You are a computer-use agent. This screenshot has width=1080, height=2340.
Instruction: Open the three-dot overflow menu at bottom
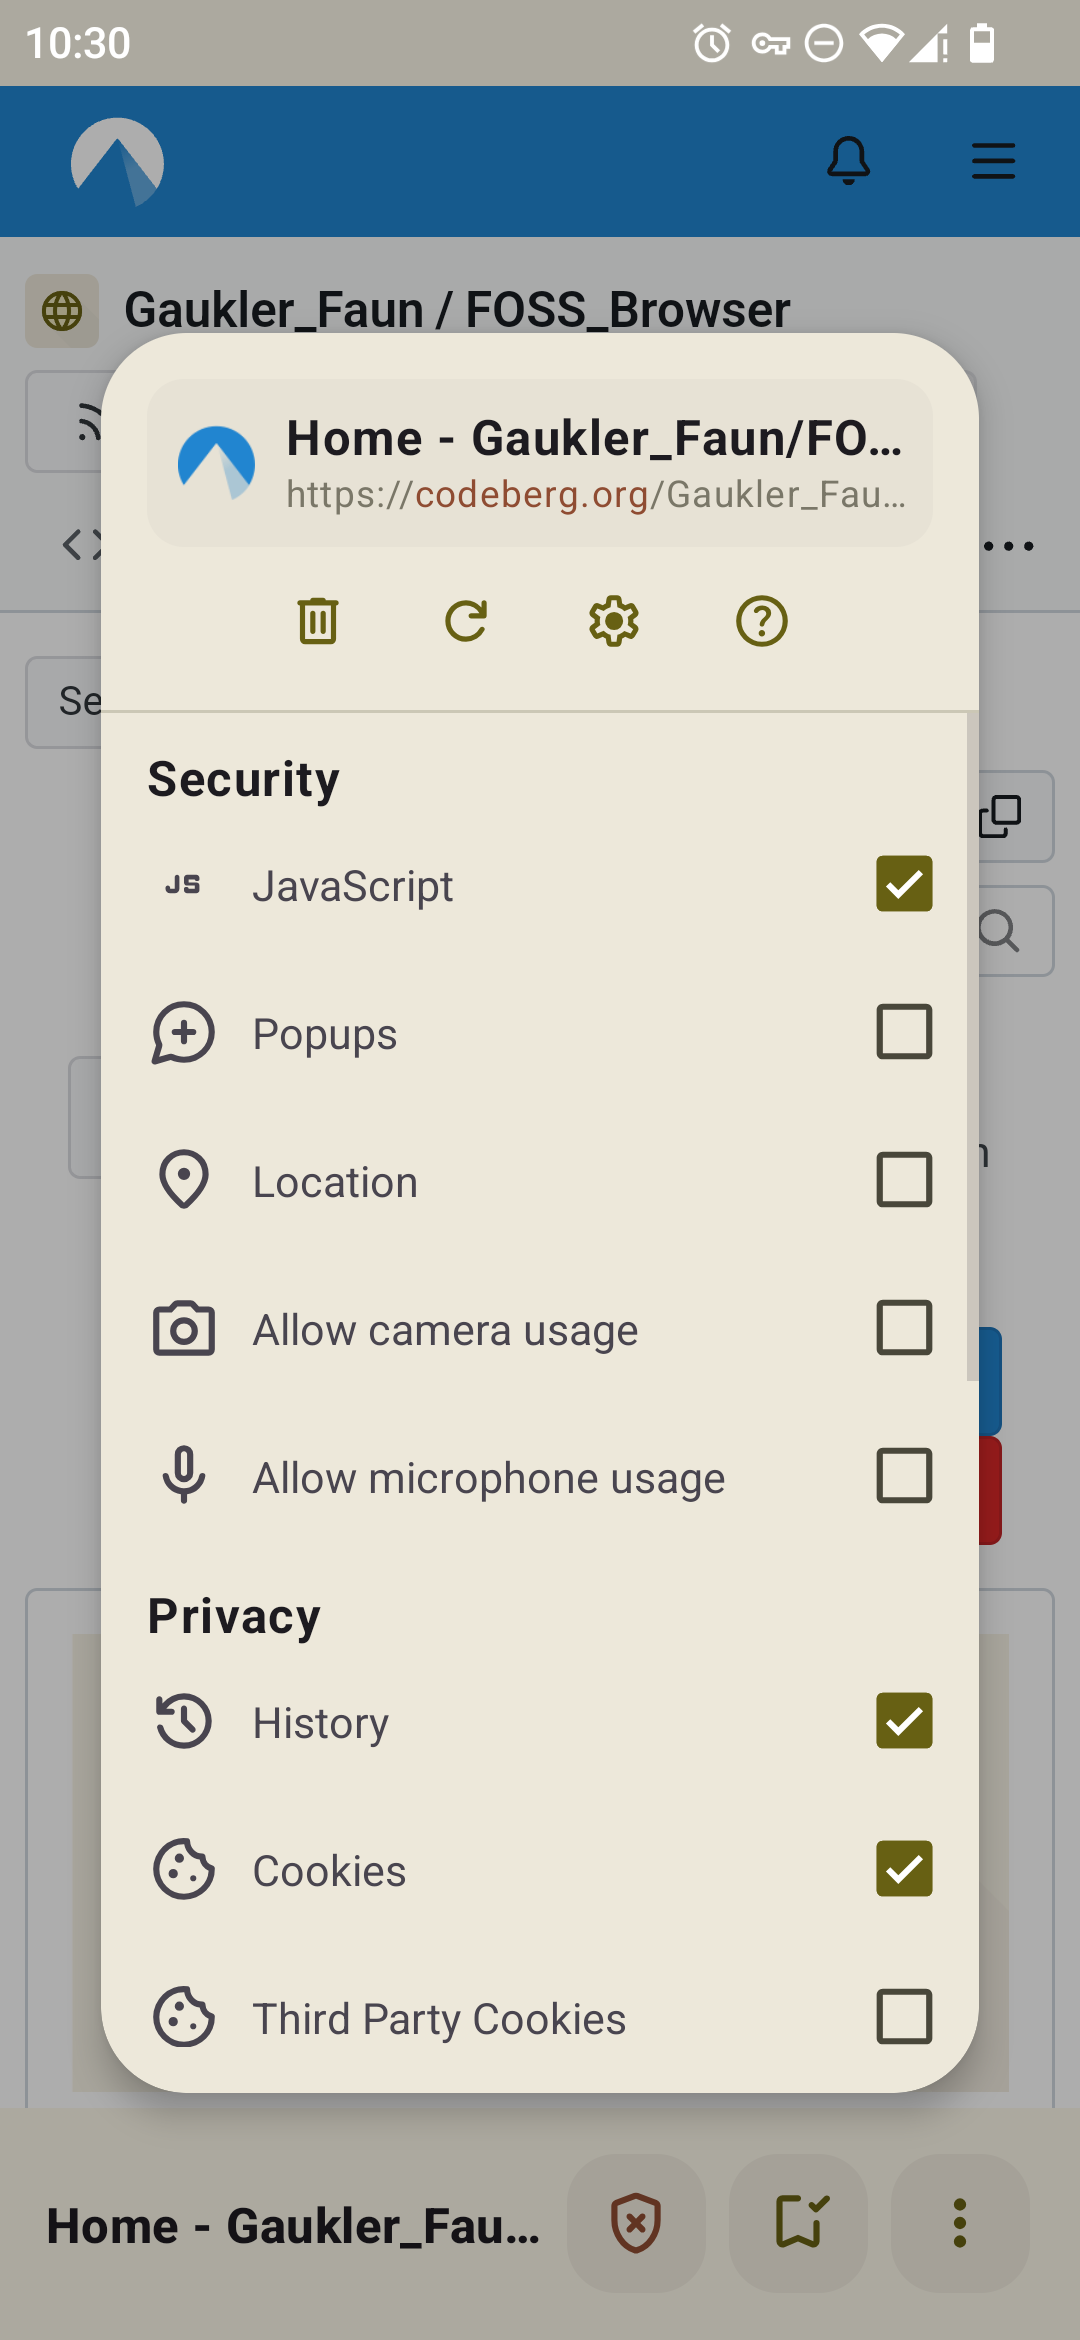960,2223
